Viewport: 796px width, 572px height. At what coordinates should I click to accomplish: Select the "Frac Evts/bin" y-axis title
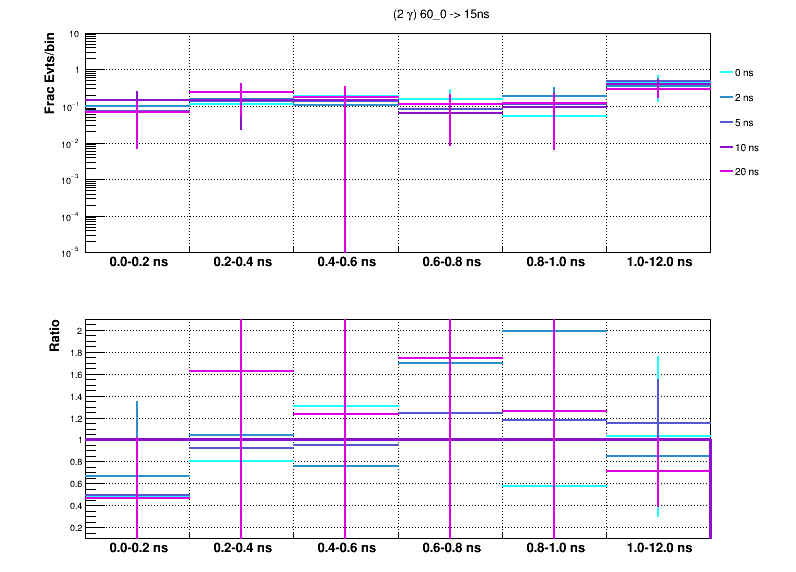pos(50,73)
